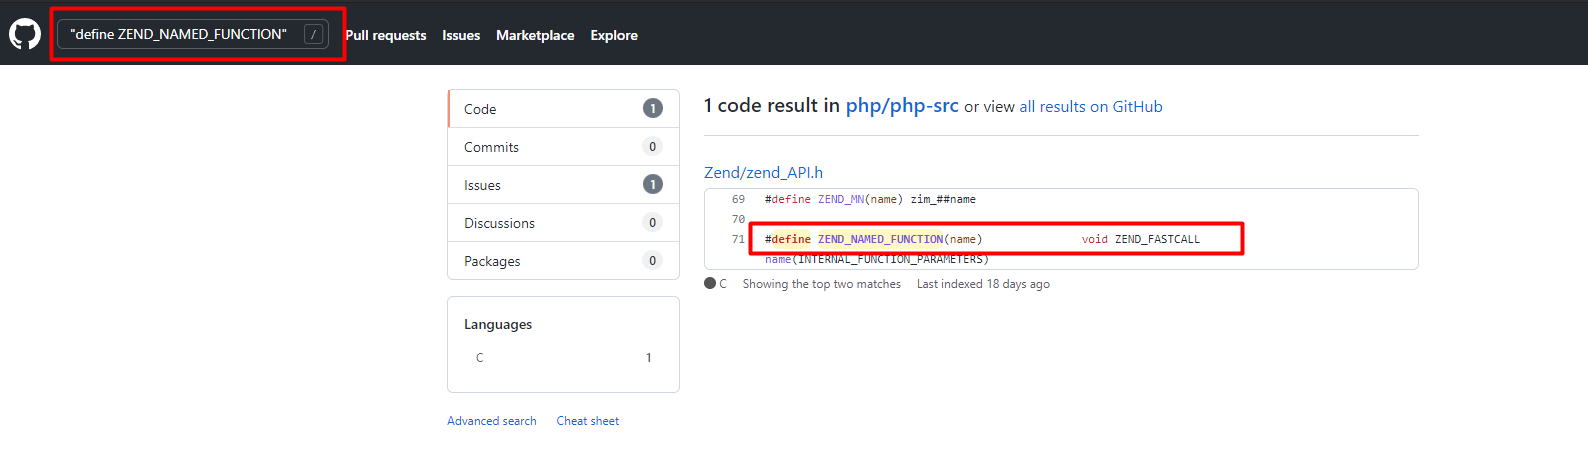Select the Packages results filter
Image resolution: width=1588 pixels, height=450 pixels.
pyautogui.click(x=563, y=261)
